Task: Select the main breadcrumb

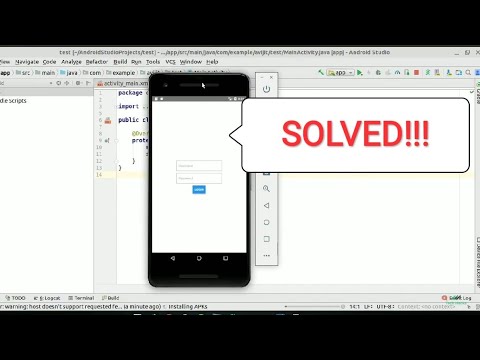Action: [45, 73]
